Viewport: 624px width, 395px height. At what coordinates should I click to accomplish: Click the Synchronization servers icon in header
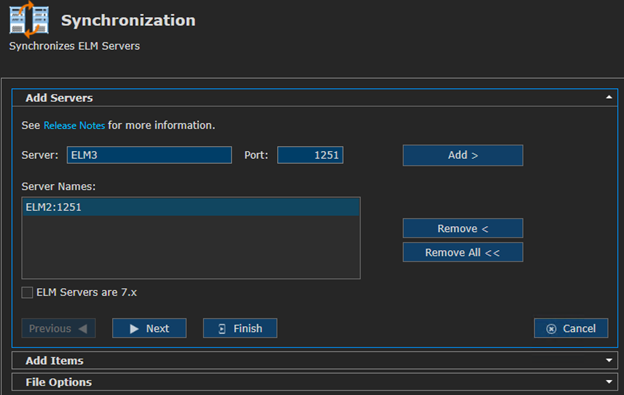29,20
